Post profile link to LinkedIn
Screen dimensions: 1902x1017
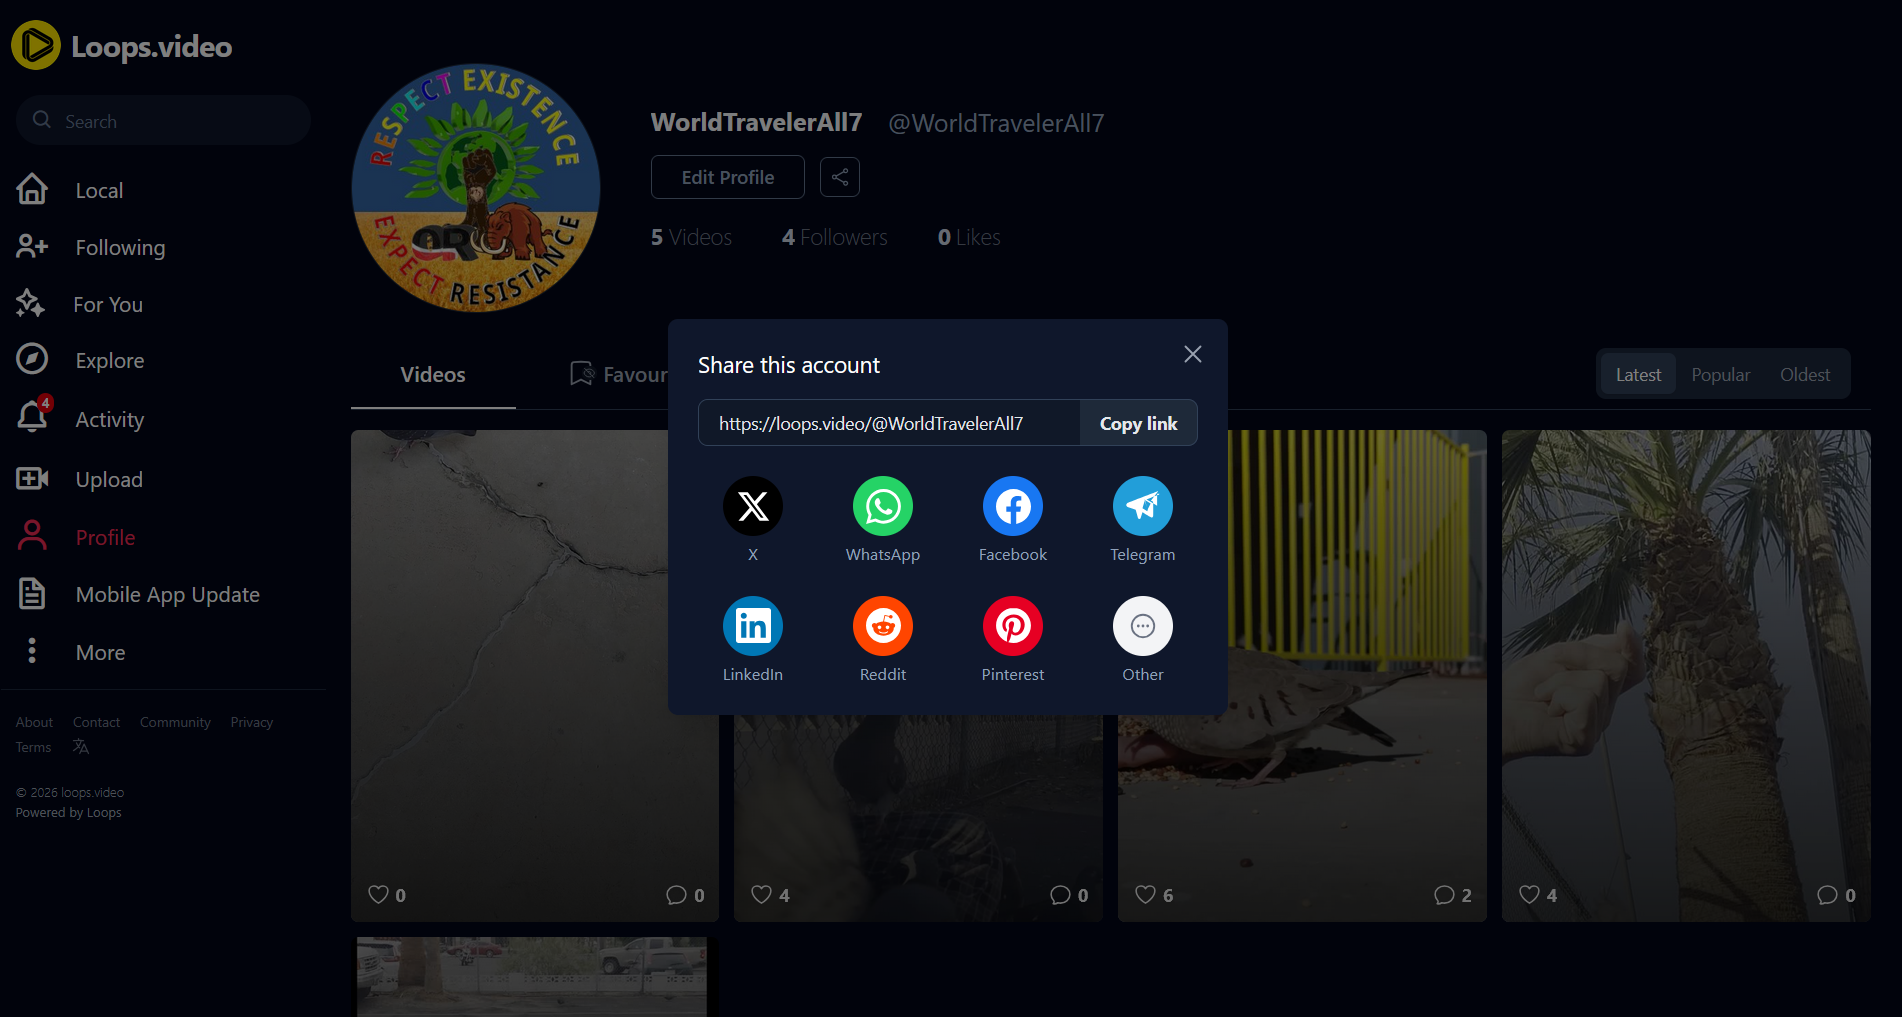click(x=752, y=627)
